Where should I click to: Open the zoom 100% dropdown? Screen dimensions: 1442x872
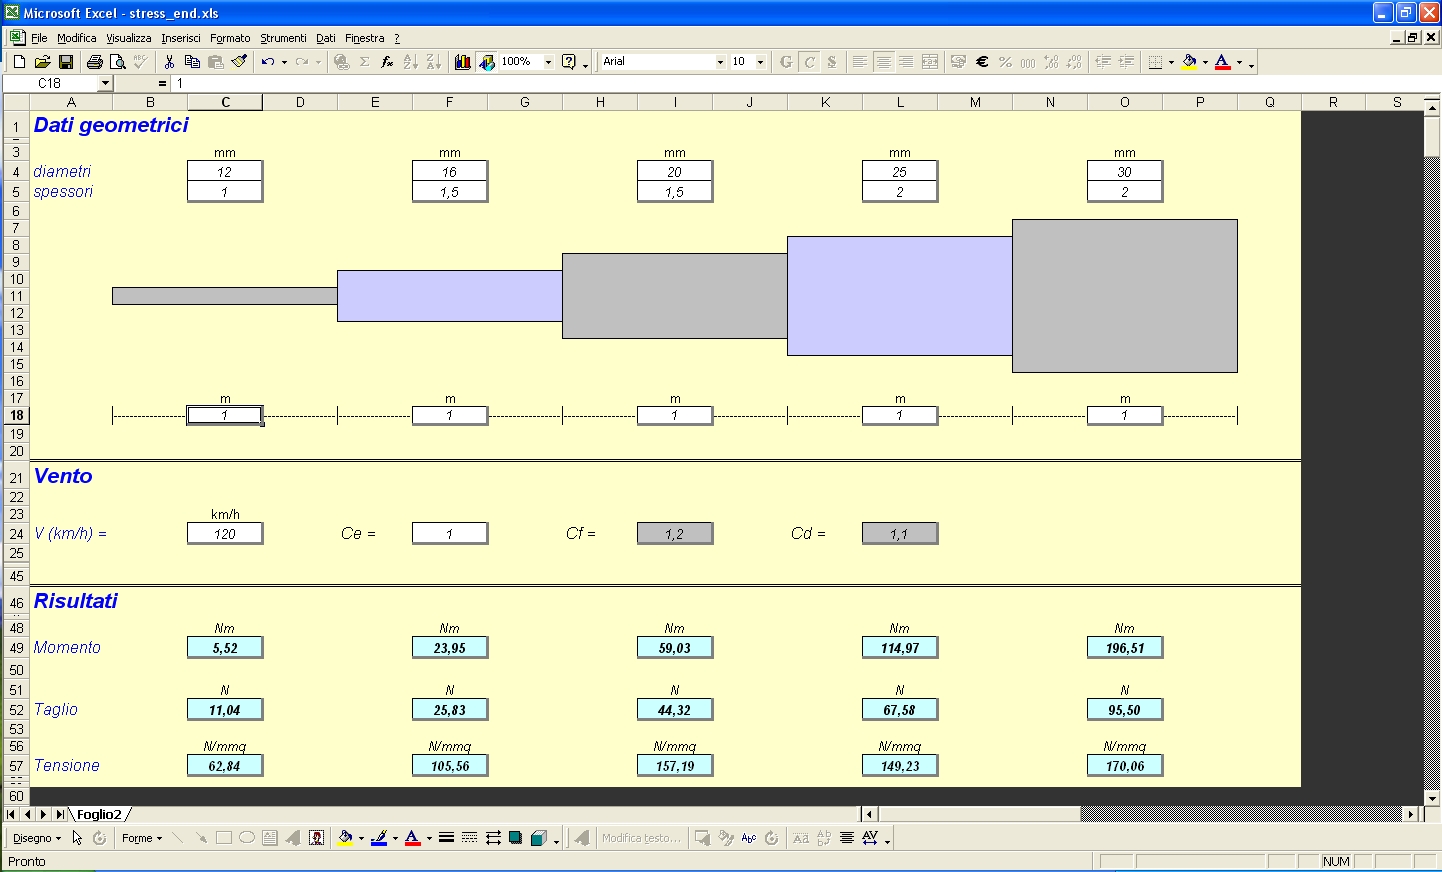pos(548,62)
